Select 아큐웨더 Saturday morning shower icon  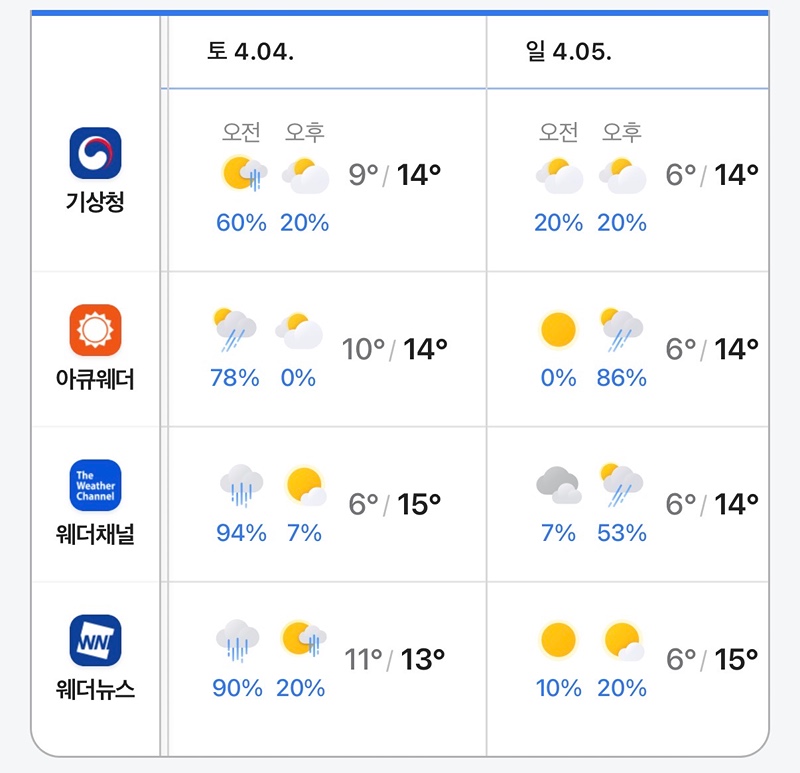[235, 330]
